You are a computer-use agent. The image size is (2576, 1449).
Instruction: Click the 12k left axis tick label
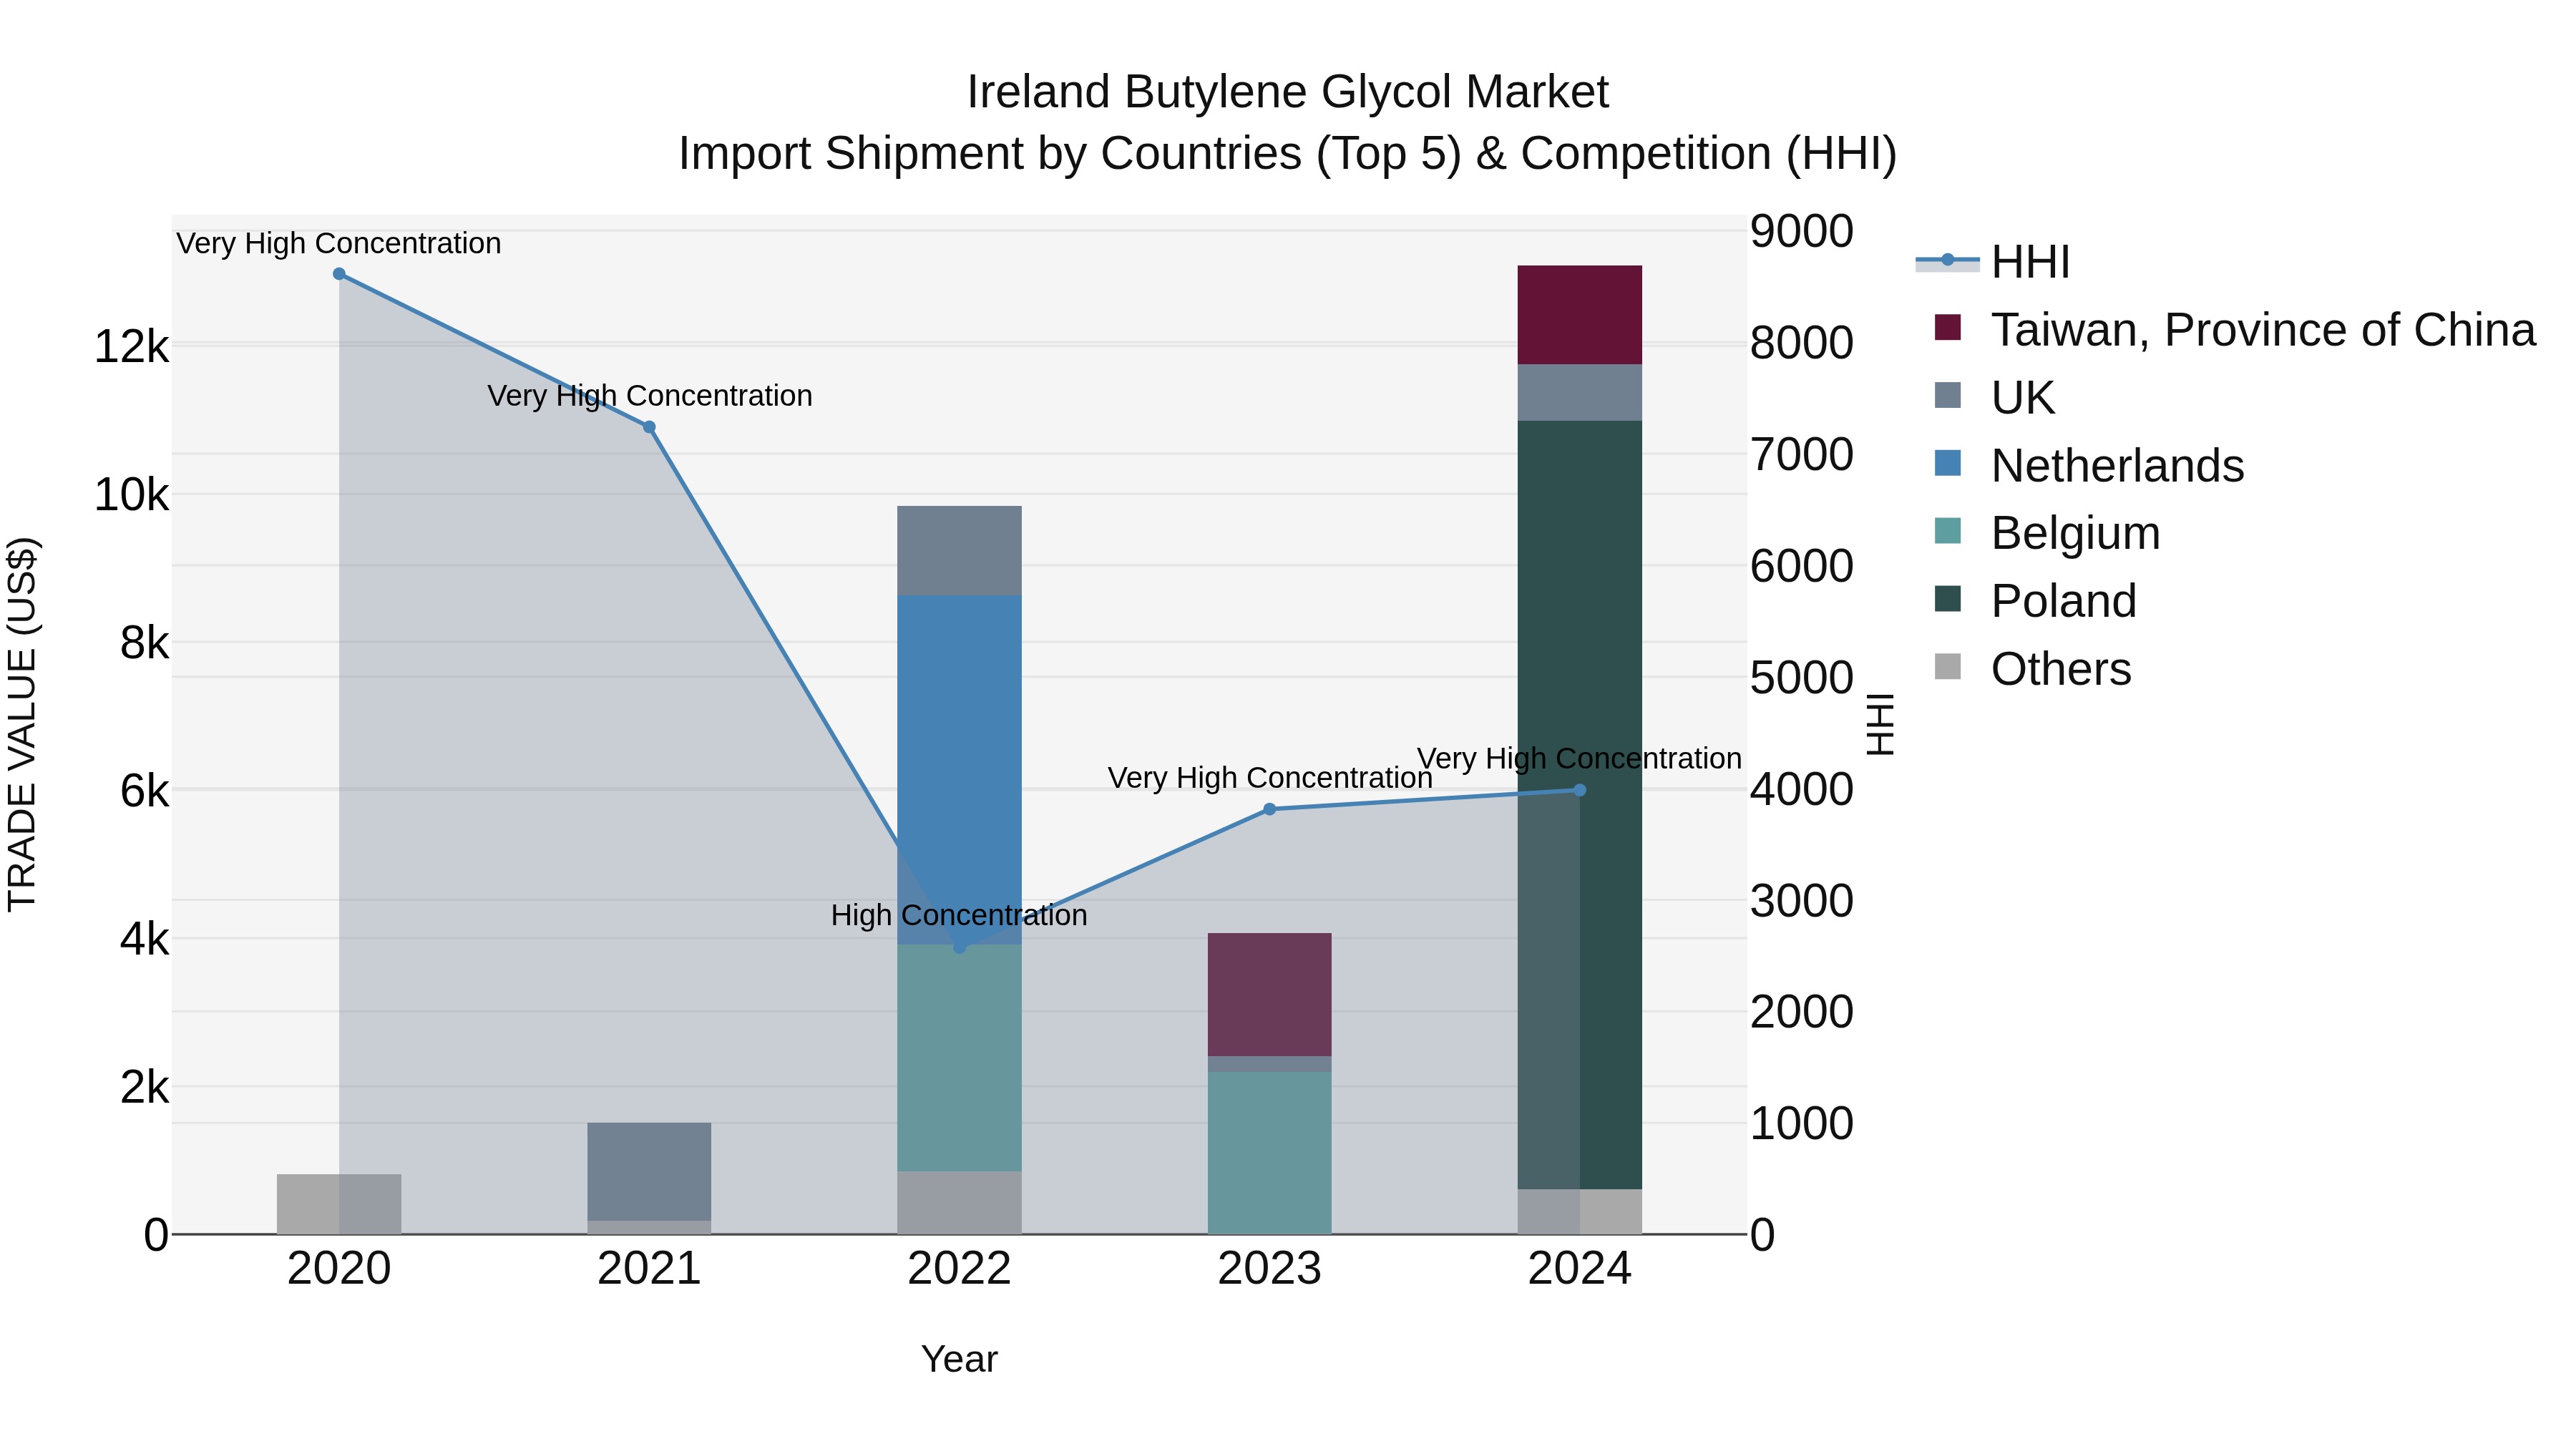click(131, 347)
